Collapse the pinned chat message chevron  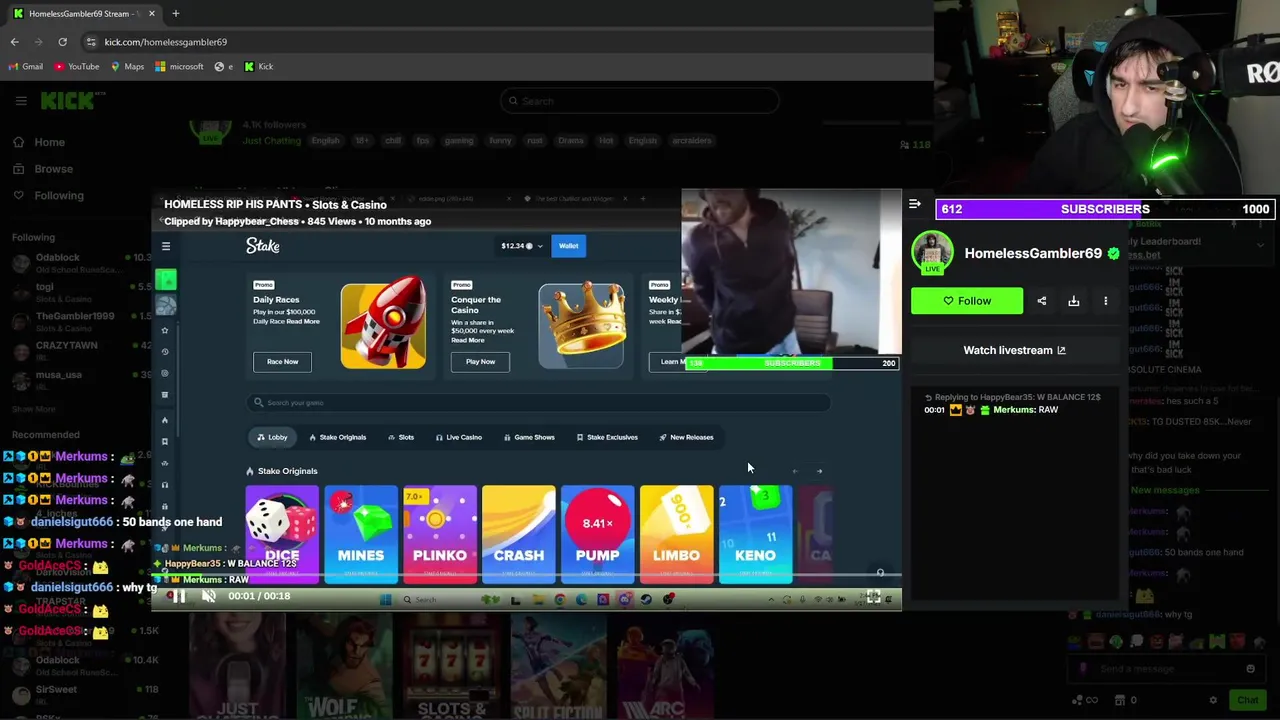point(1260,245)
